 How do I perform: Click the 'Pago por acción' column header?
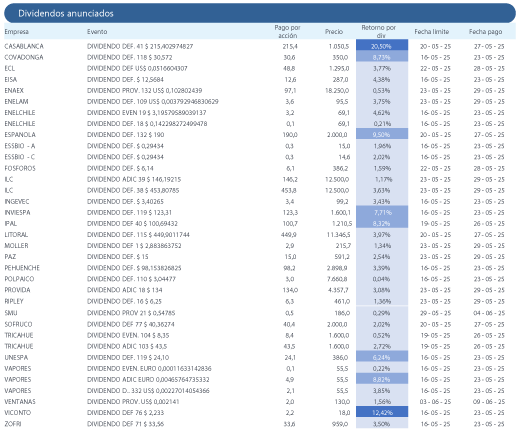287,32
